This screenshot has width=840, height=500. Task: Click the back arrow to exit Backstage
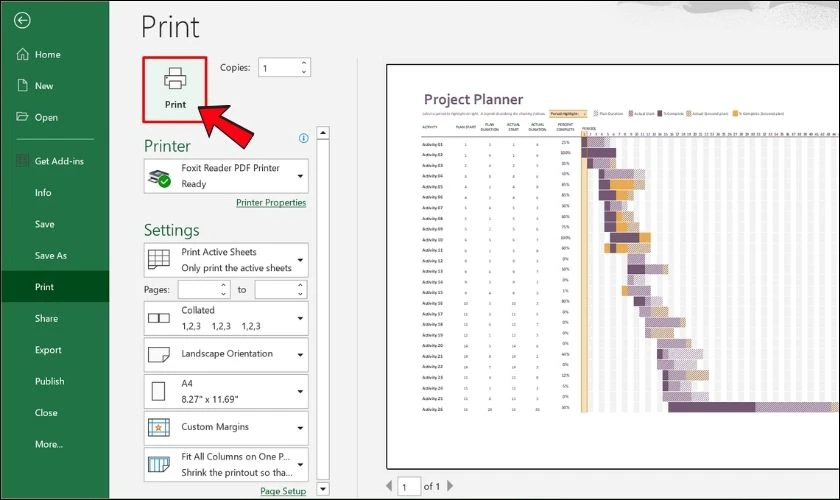point(23,20)
